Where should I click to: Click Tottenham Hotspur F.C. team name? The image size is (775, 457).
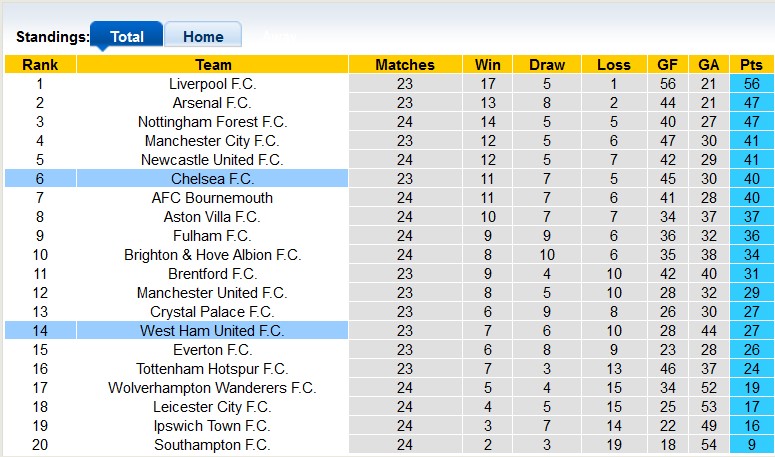pyautogui.click(x=212, y=369)
